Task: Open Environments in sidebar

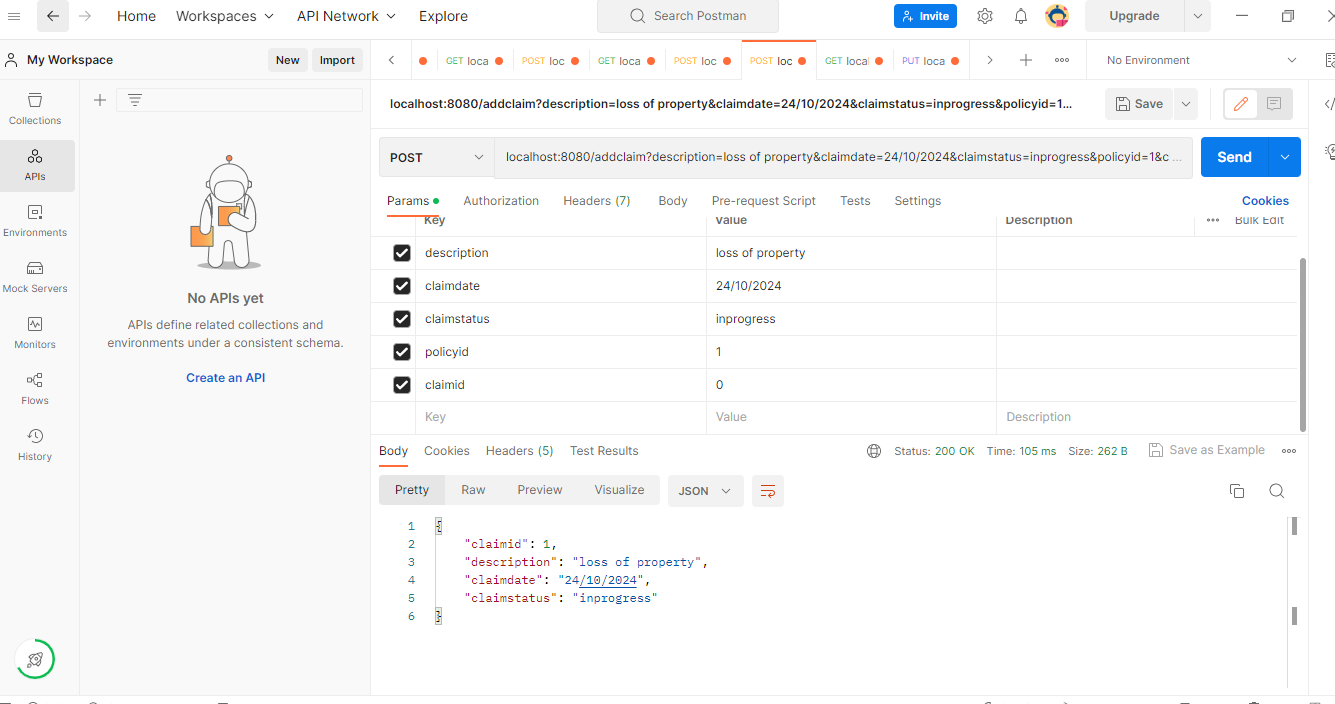Action: [x=35, y=221]
